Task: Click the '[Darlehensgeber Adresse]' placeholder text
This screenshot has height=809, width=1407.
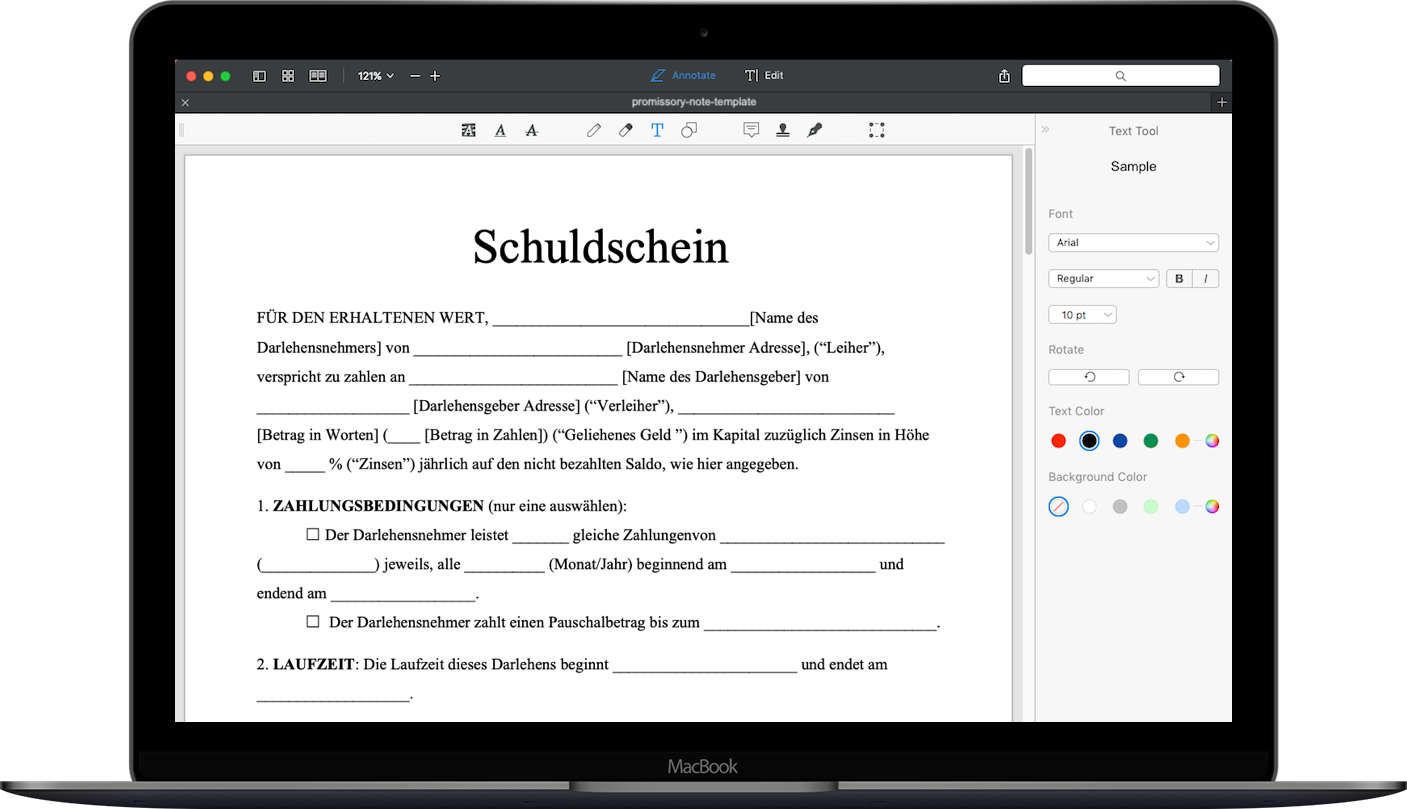Action: [496, 406]
